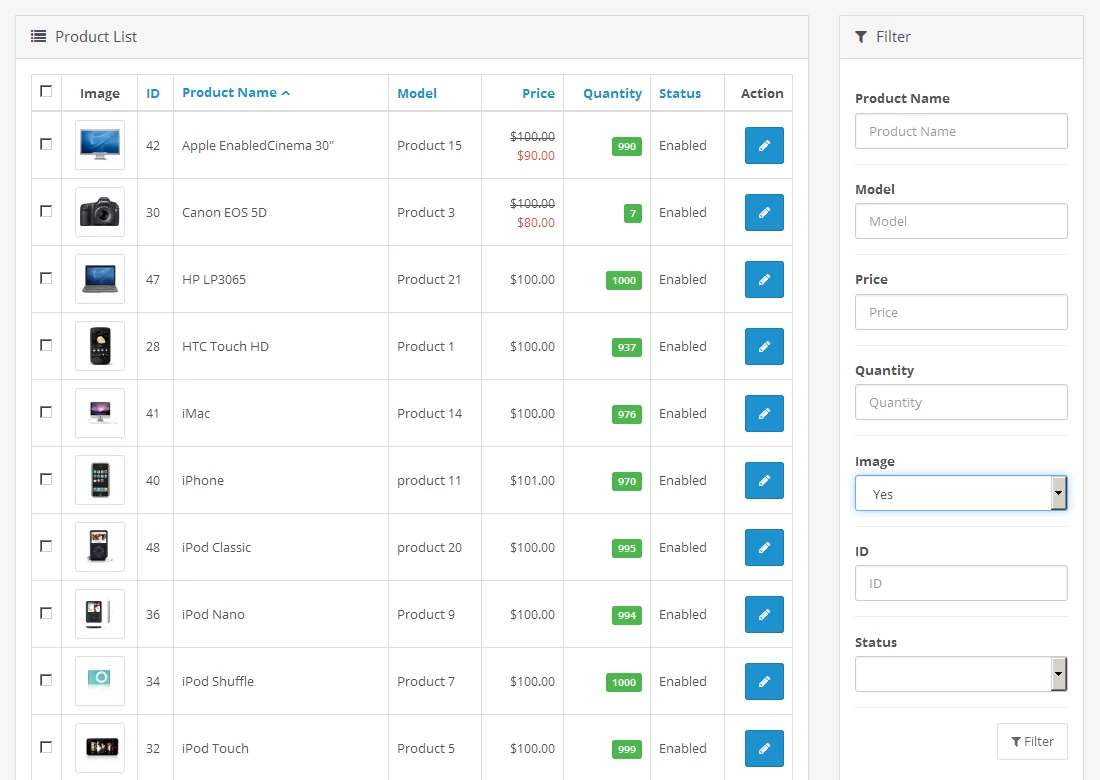Click the 937 quantity badge
This screenshot has height=780, width=1100.
626,347
